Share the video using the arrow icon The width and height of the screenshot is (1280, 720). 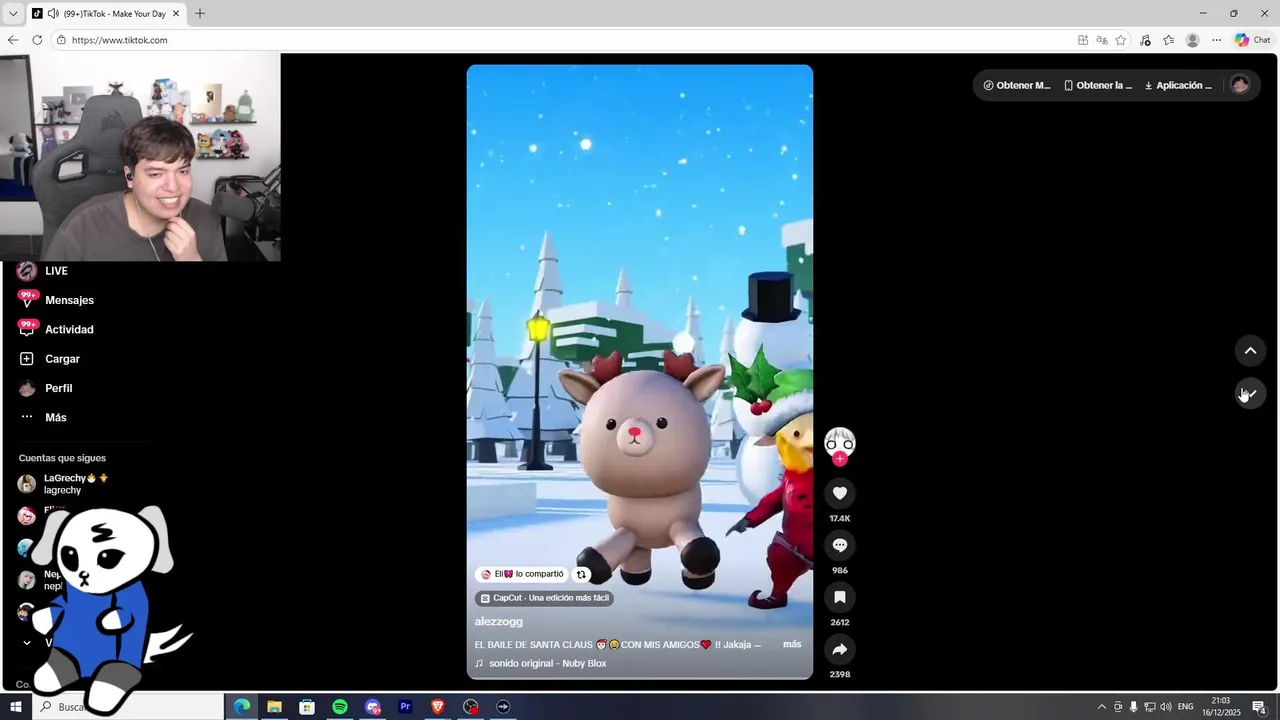(840, 649)
